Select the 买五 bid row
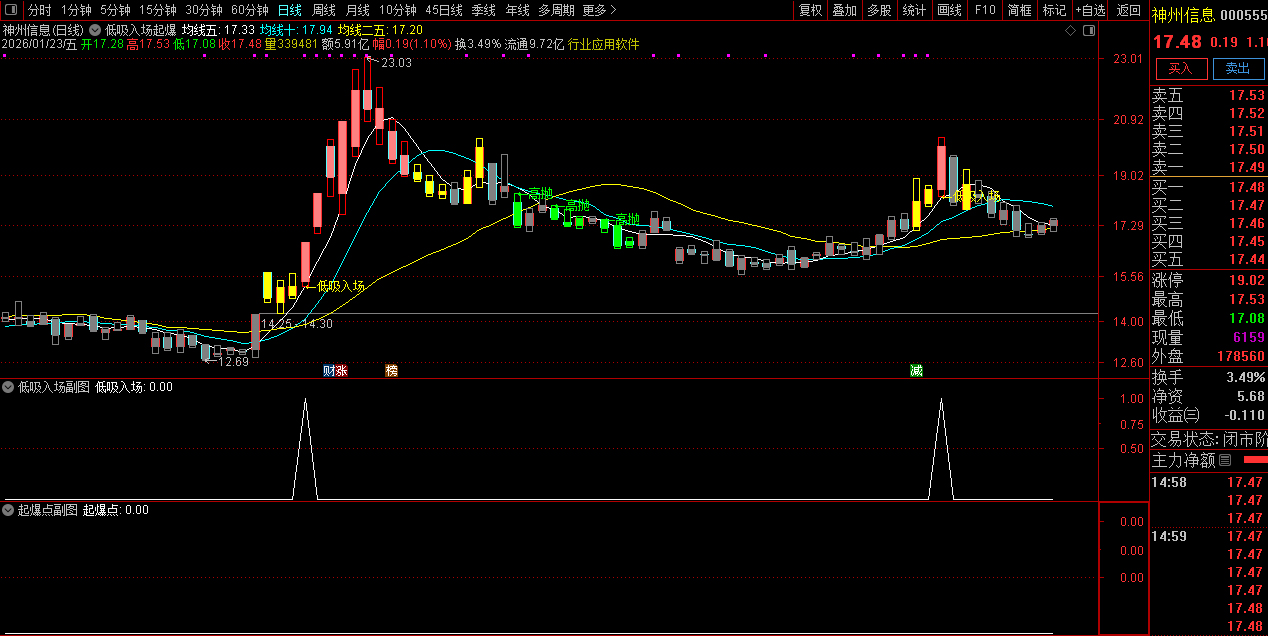This screenshot has width=1268, height=636. [1209, 260]
